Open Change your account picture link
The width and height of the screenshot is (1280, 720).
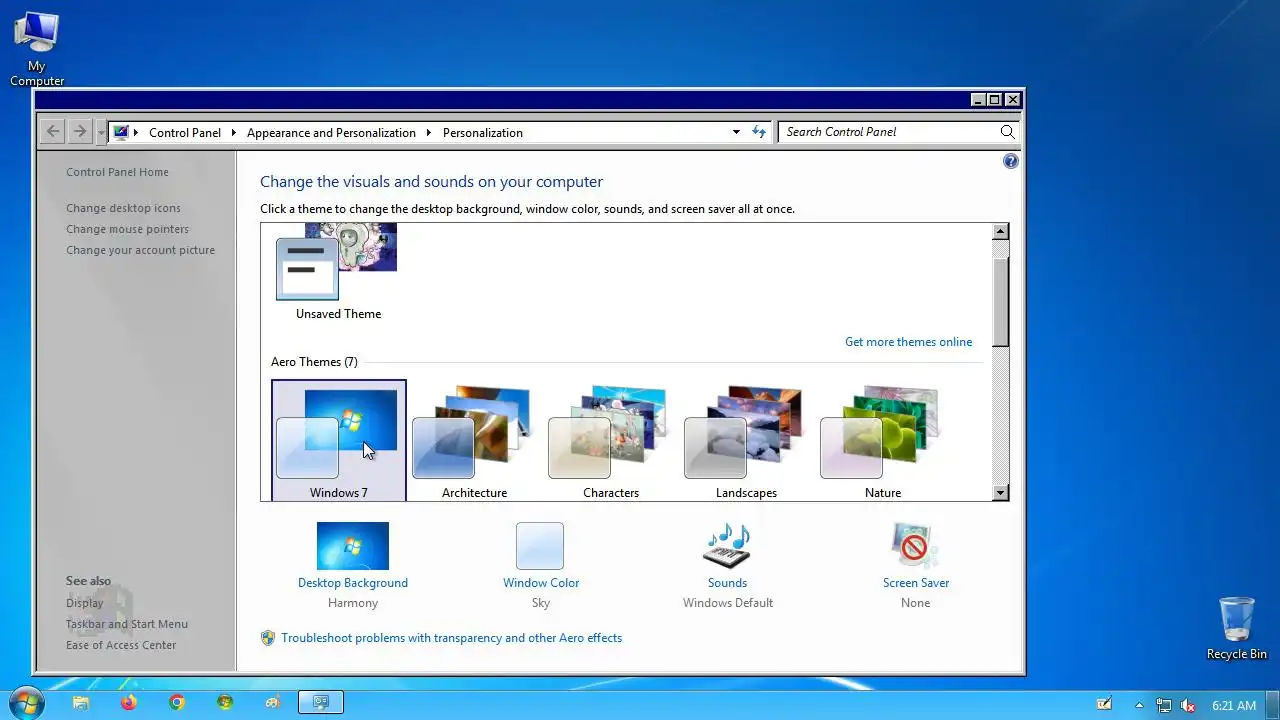pos(140,250)
